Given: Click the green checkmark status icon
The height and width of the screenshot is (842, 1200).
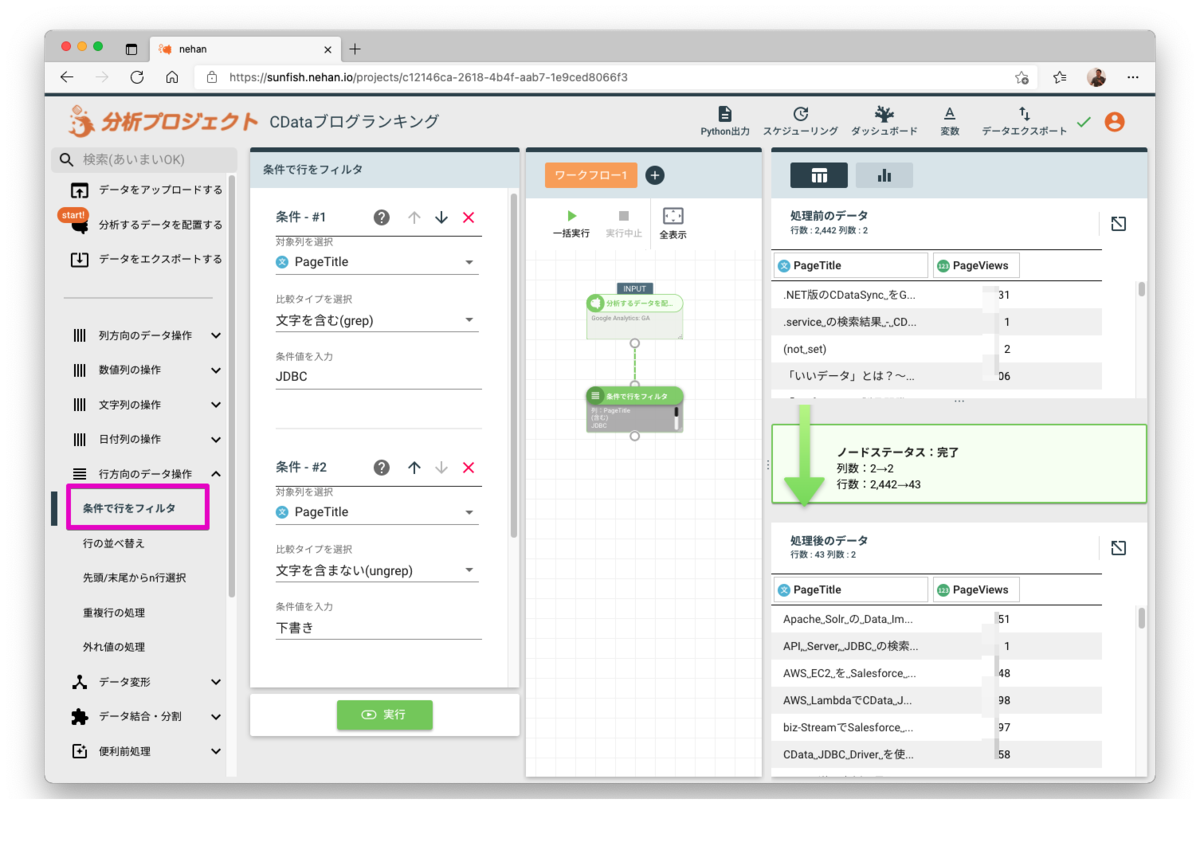Looking at the screenshot, I should pyautogui.click(x=1084, y=122).
